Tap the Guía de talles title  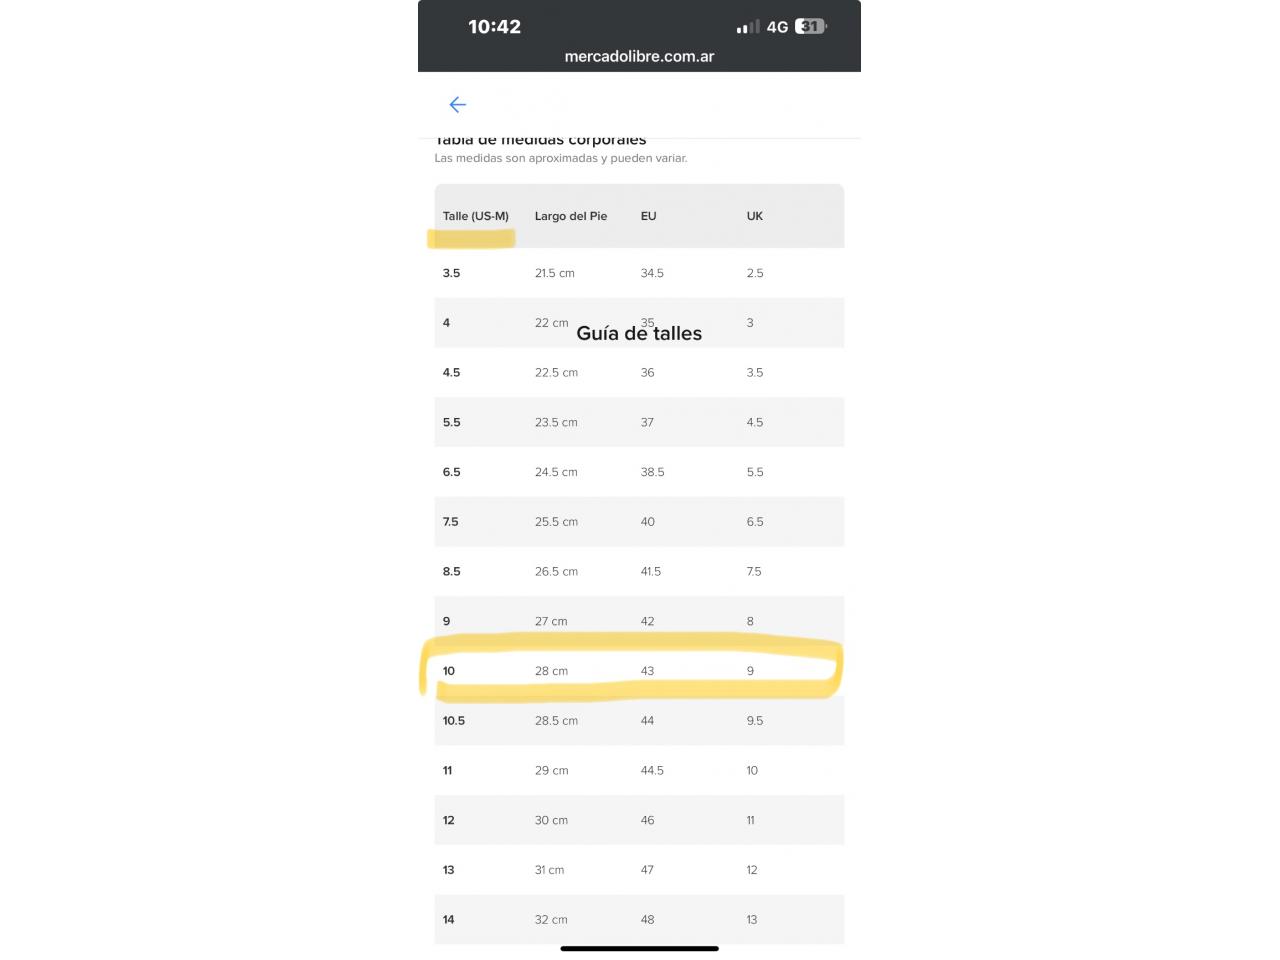[x=639, y=334]
